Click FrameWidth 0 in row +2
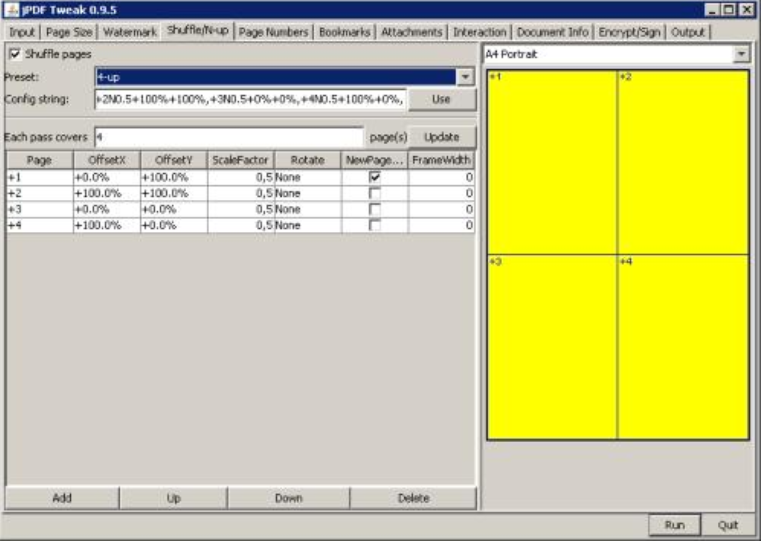761x542 pixels. pyautogui.click(x=441, y=193)
